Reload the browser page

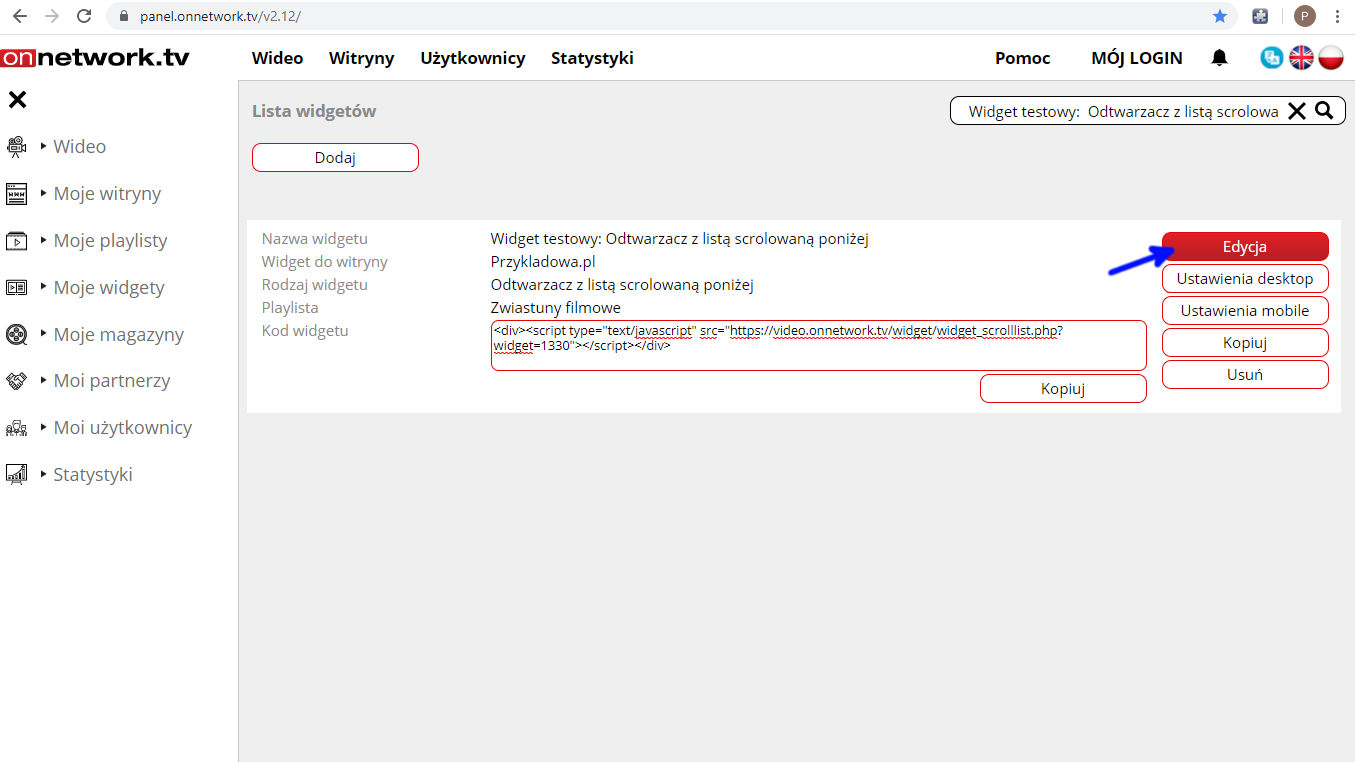tap(84, 16)
